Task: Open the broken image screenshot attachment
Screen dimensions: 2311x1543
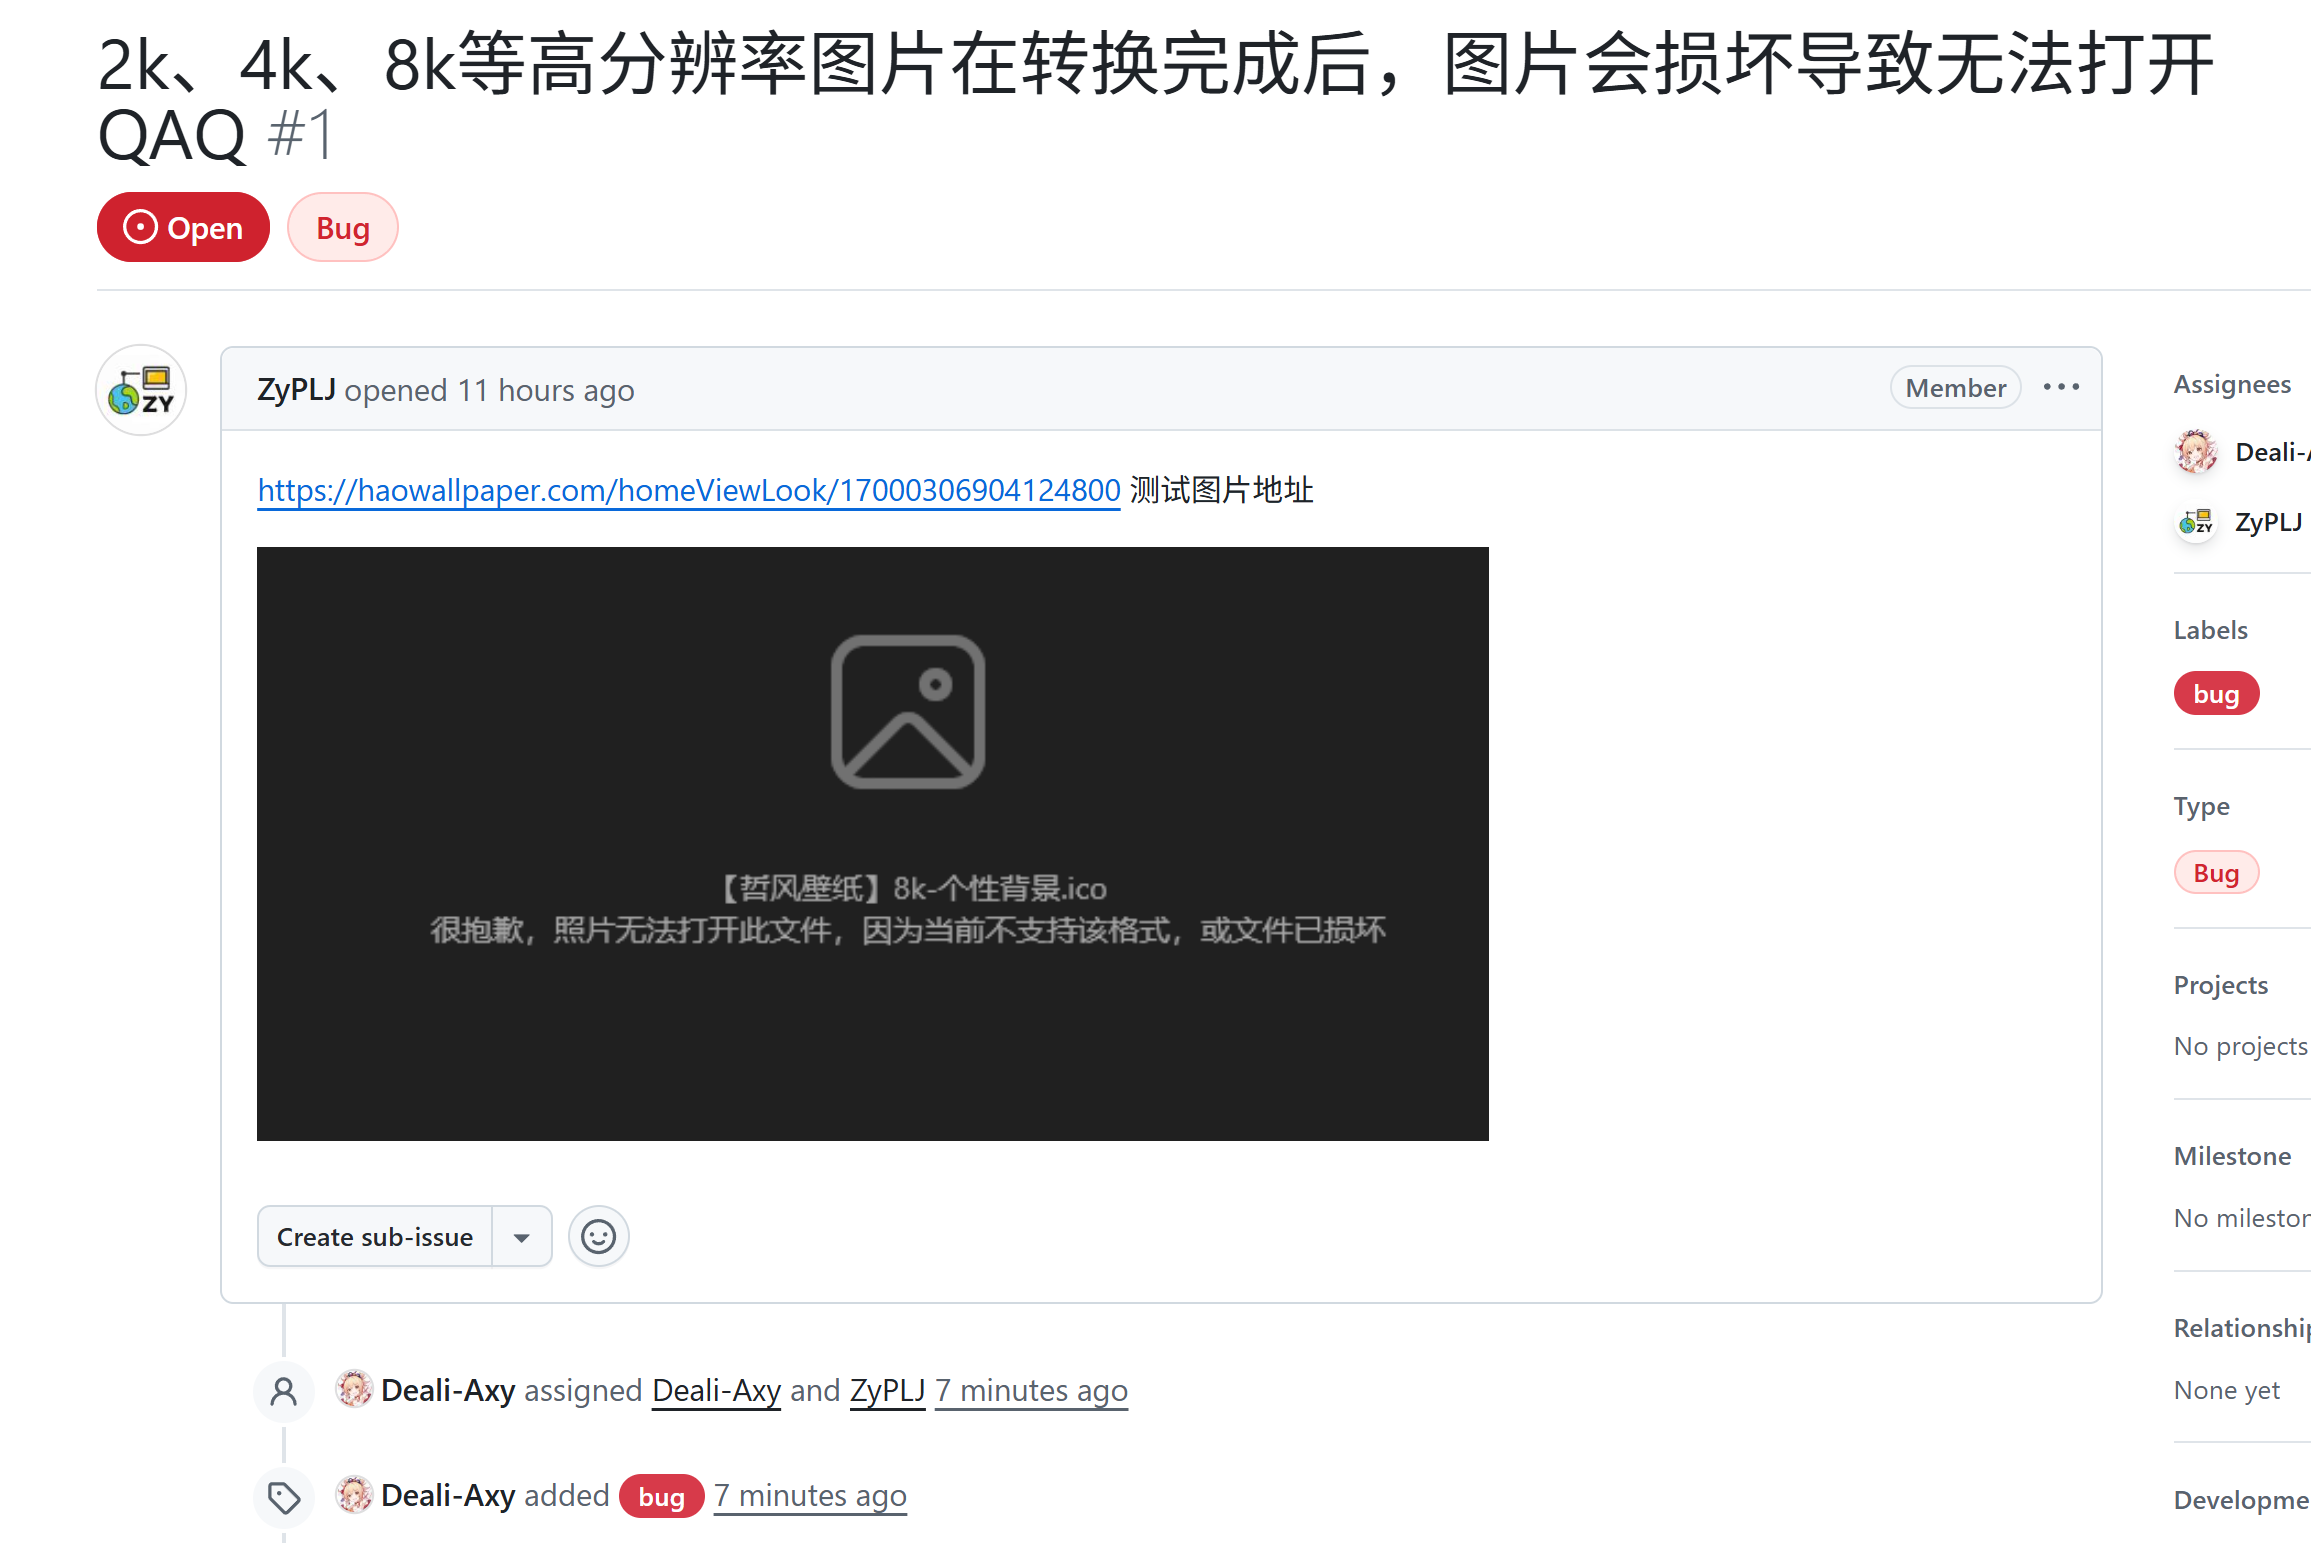Action: (872, 843)
